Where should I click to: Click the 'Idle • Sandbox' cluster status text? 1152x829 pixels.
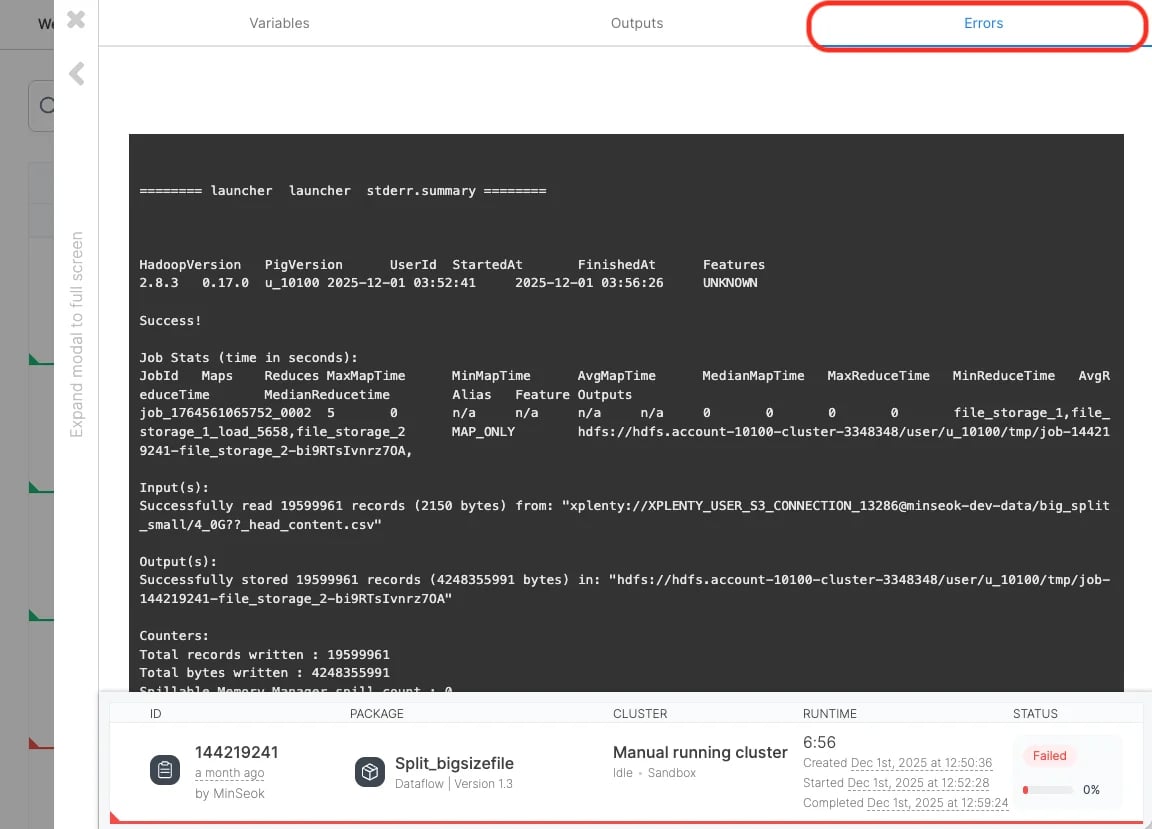(655, 772)
